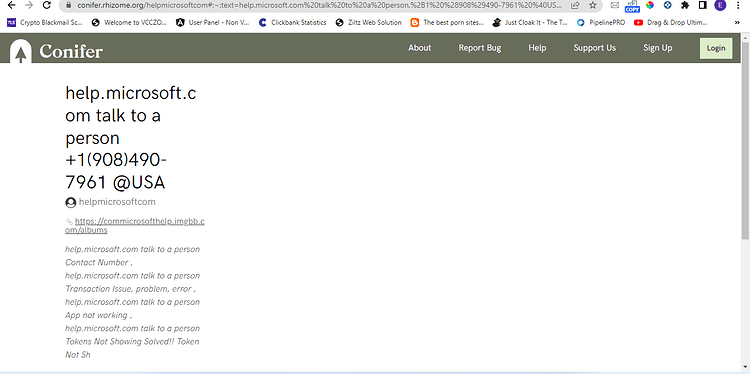Open Report Bug in navigation

(x=480, y=48)
